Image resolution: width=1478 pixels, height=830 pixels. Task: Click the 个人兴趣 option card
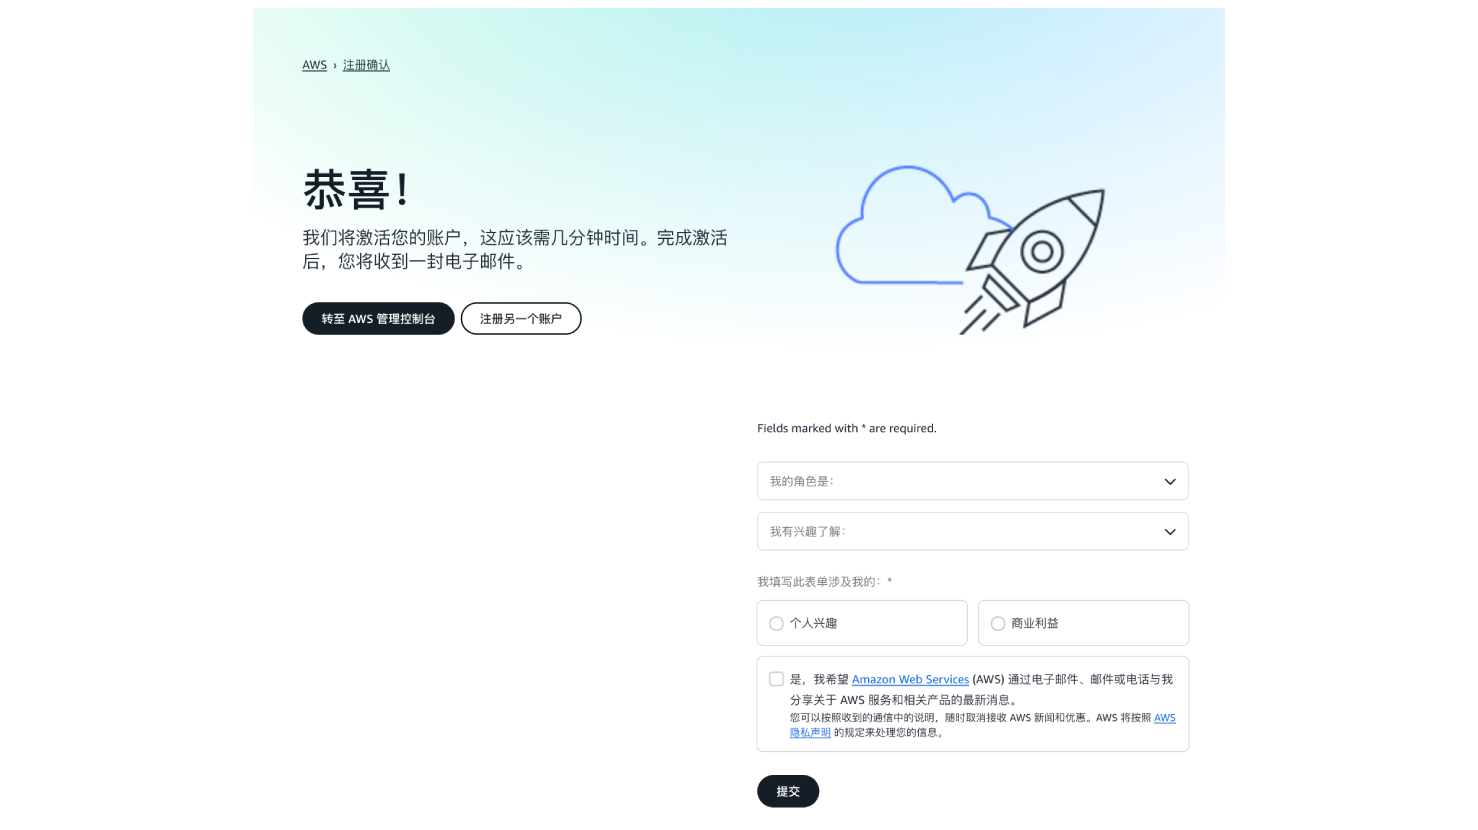(x=862, y=623)
